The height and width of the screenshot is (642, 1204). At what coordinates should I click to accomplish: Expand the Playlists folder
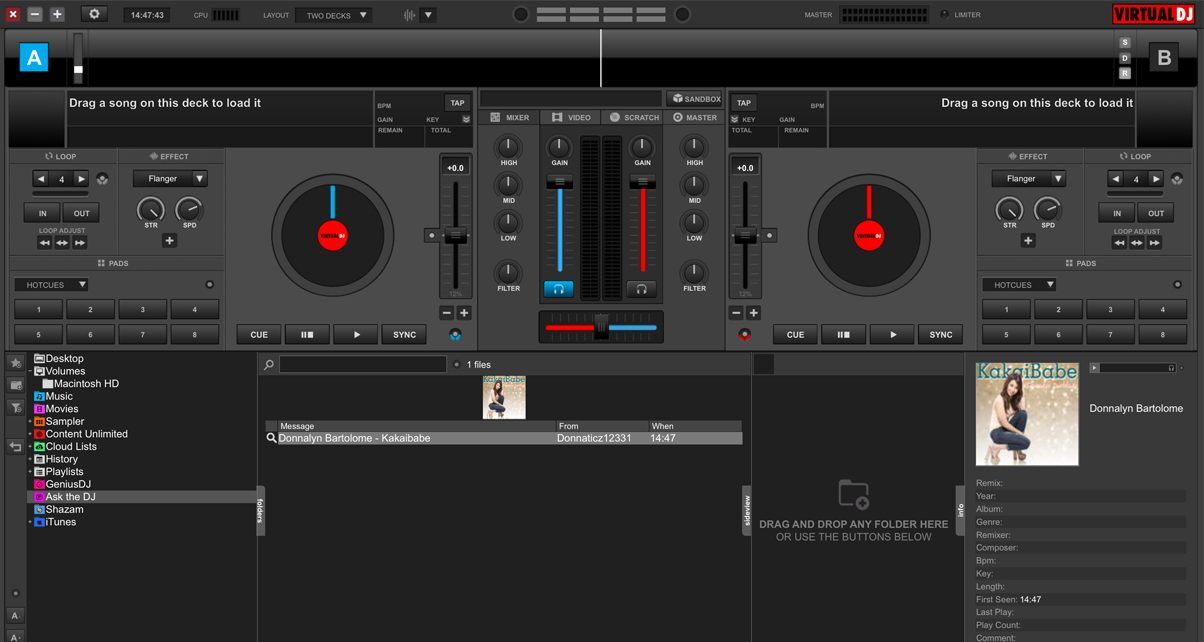(x=30, y=472)
